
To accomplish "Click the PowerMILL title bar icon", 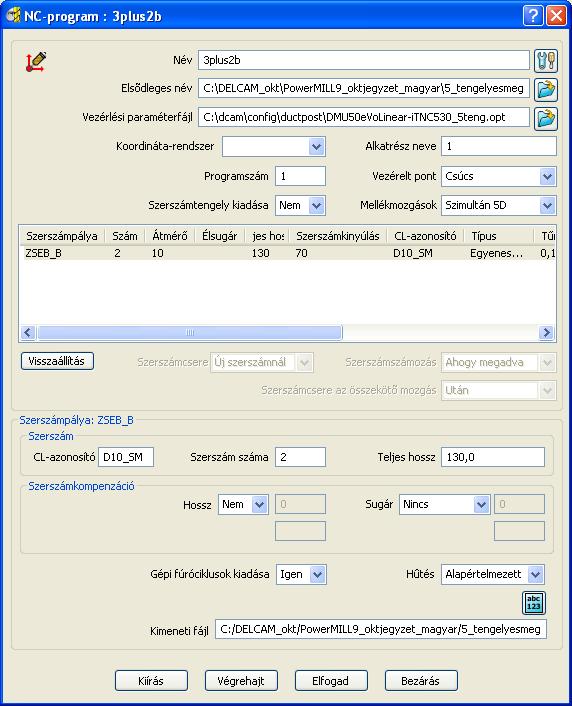I will point(13,16).
